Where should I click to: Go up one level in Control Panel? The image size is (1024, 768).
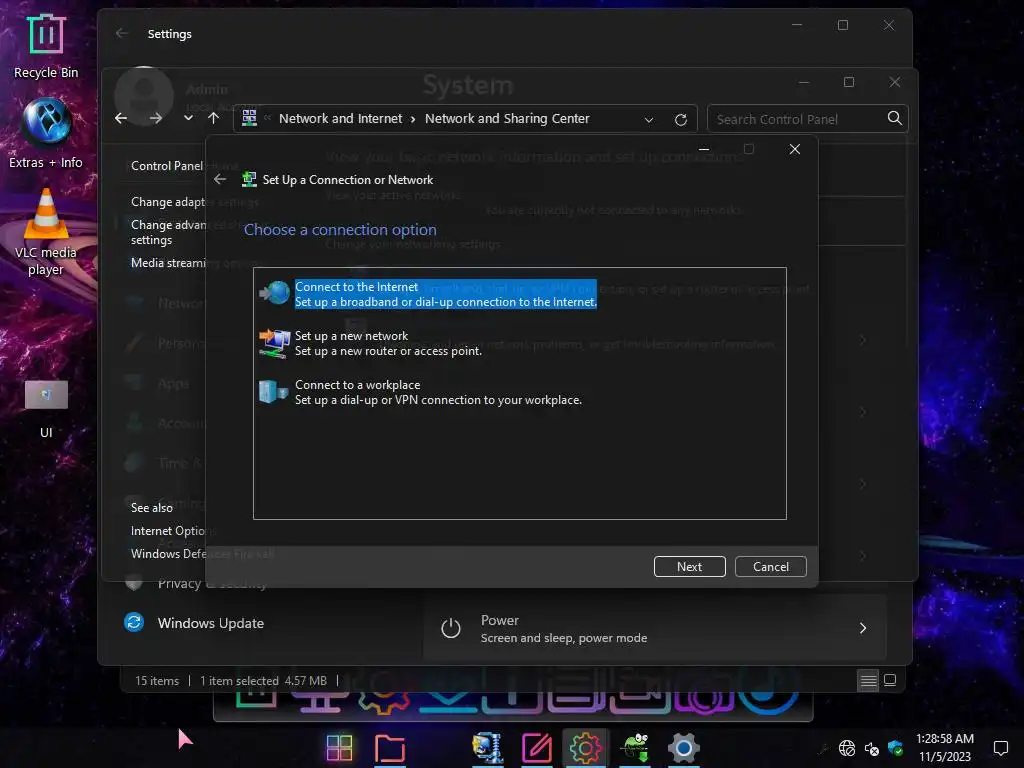pyautogui.click(x=214, y=118)
